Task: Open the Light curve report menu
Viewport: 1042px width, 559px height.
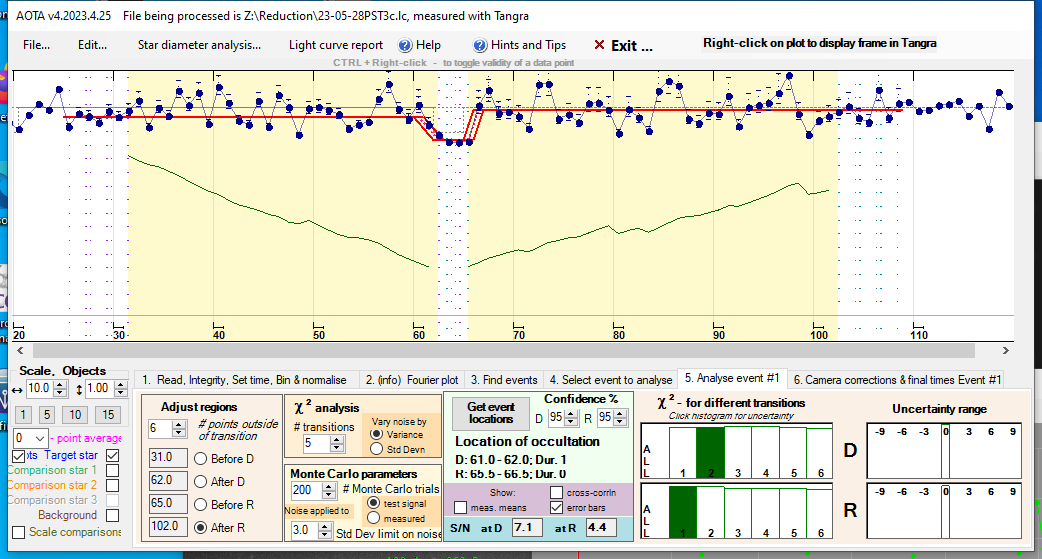Action: pos(336,45)
